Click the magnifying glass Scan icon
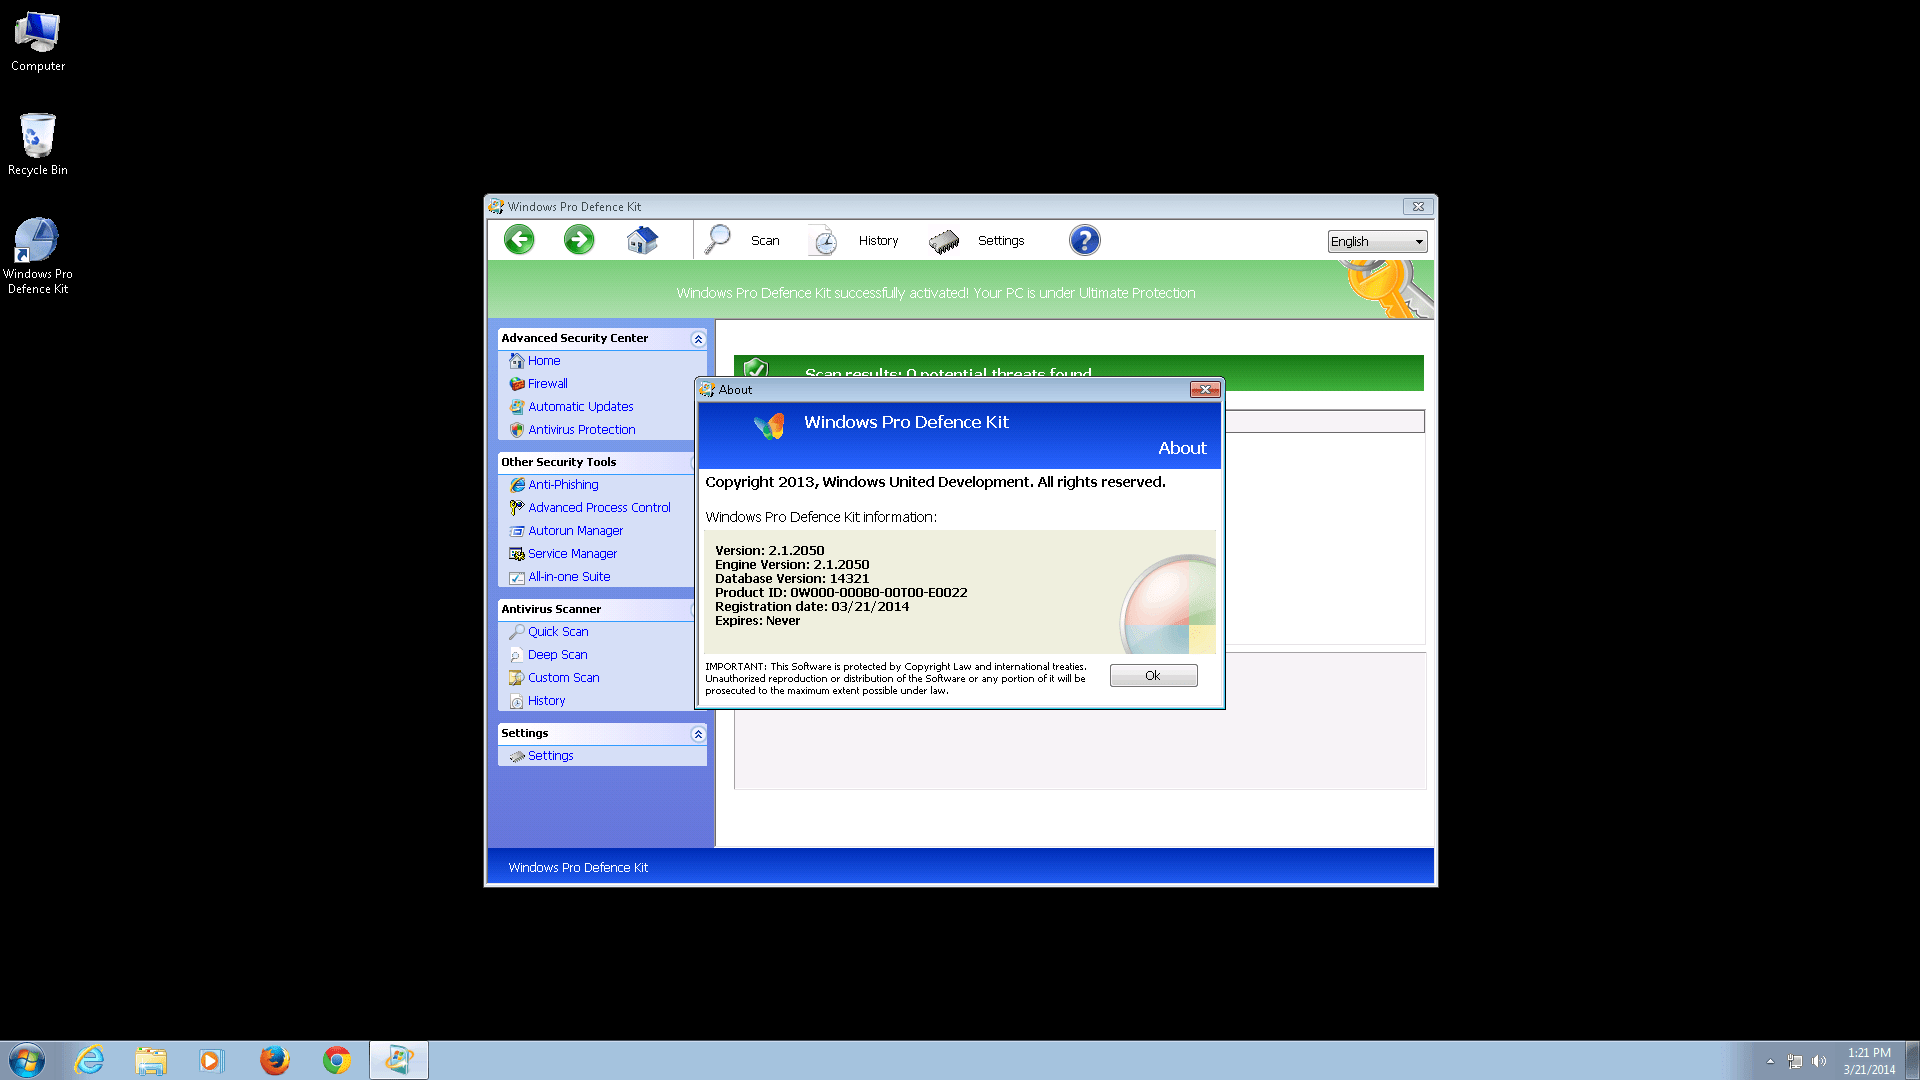 [718, 240]
